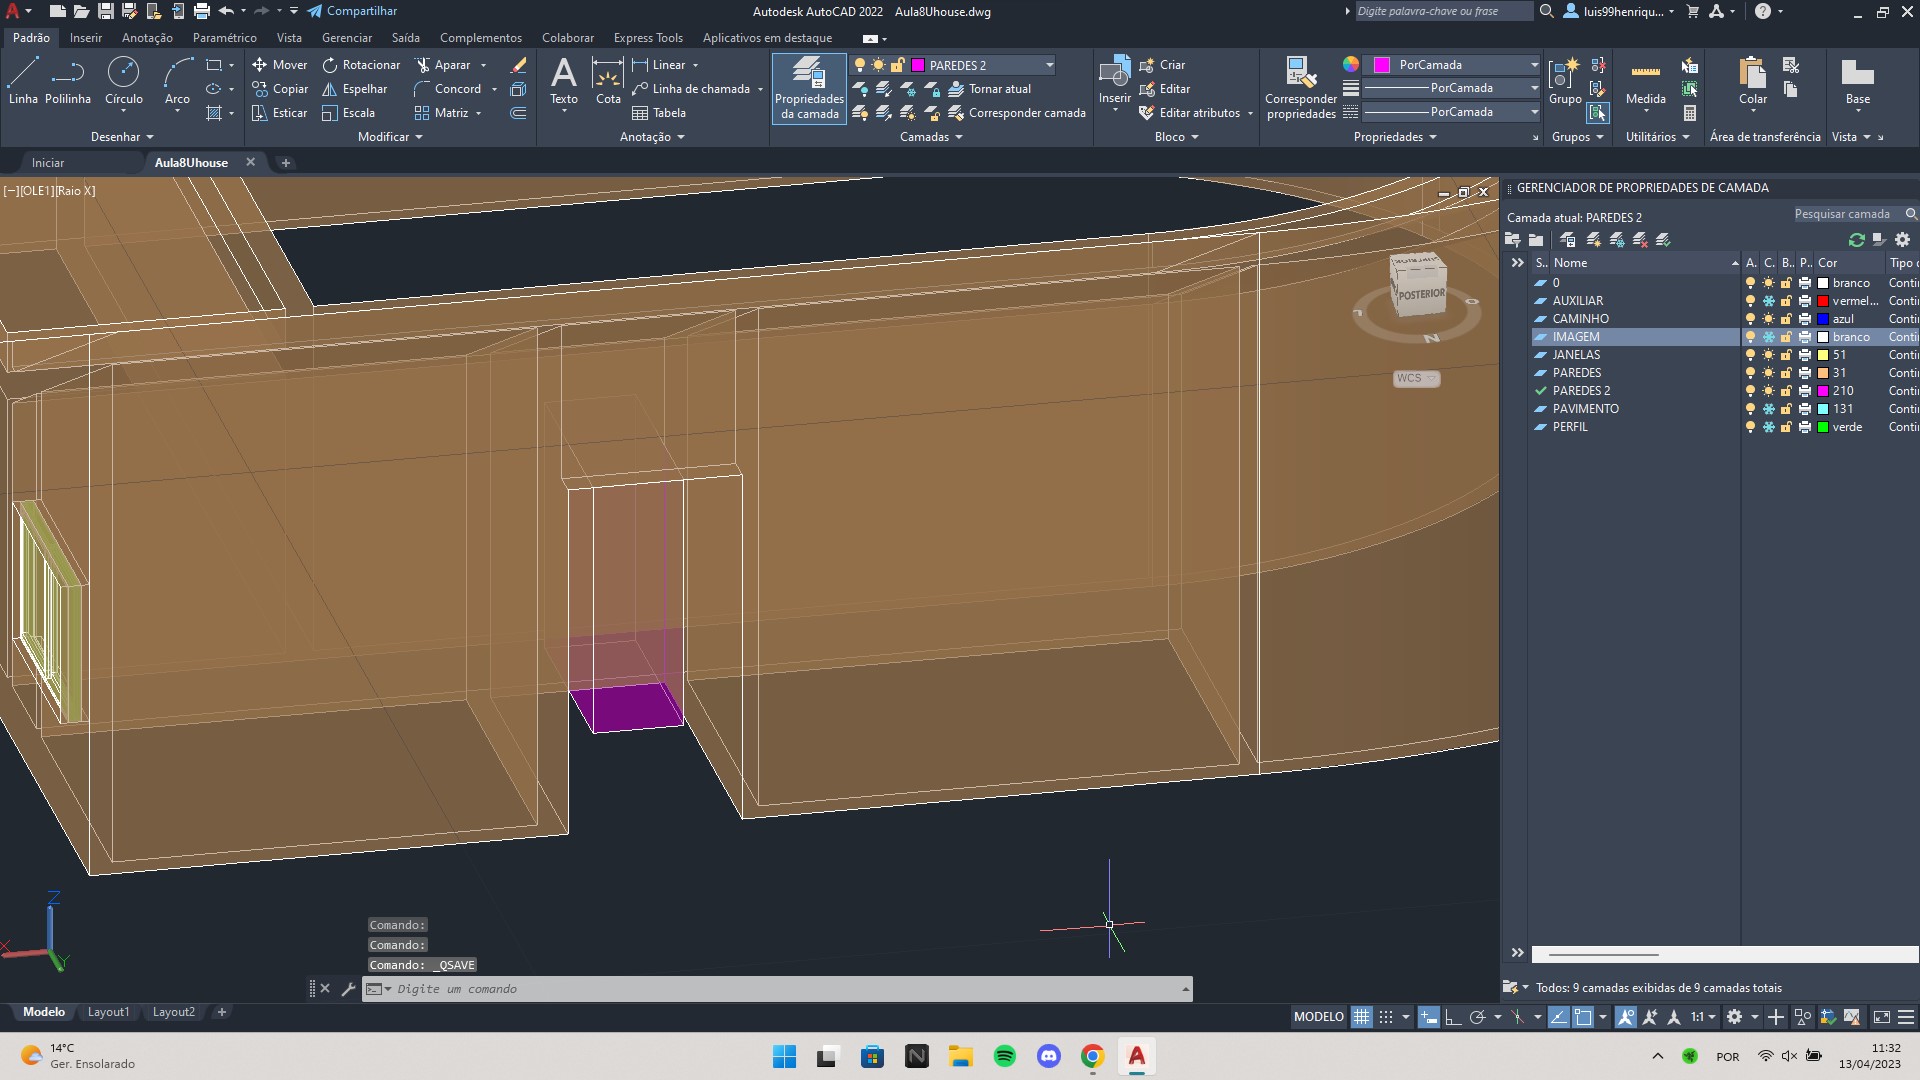
Task: Click the Espelhar tool
Action: pos(354,89)
